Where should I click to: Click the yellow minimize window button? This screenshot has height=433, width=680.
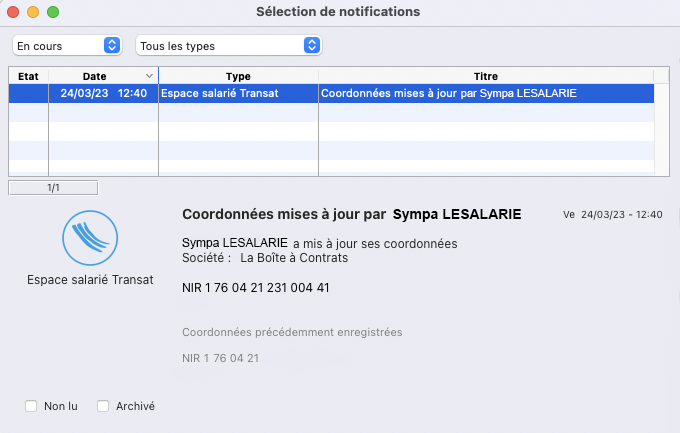pos(33,12)
